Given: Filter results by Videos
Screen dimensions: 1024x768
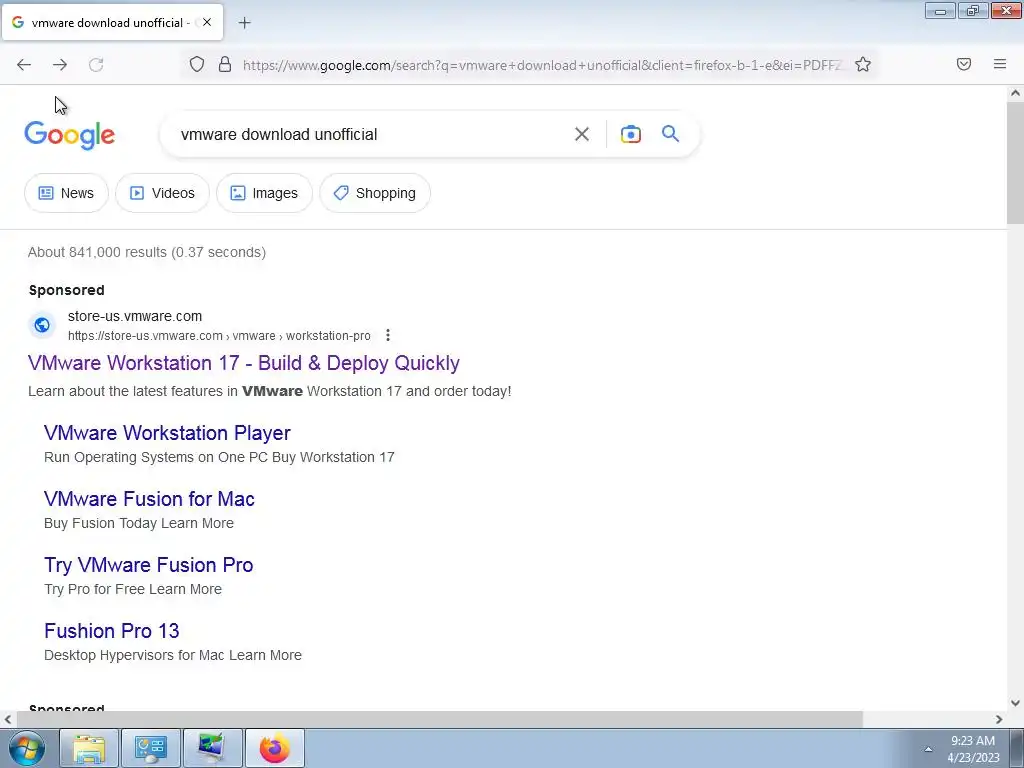Looking at the screenshot, I should click(x=163, y=193).
